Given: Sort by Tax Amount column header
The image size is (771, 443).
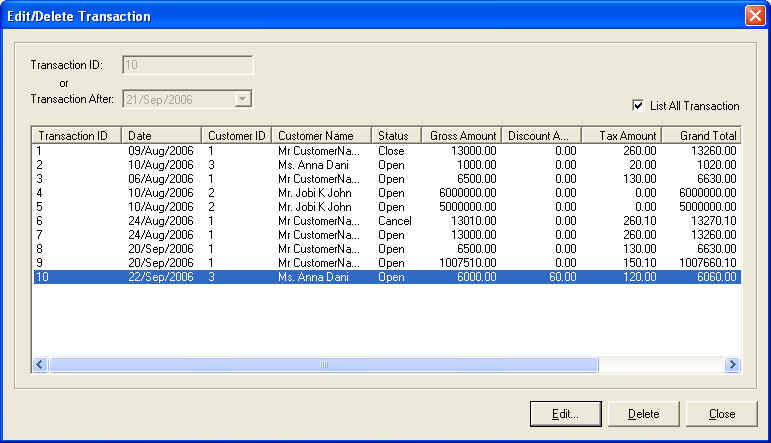Looking at the screenshot, I should 622,136.
